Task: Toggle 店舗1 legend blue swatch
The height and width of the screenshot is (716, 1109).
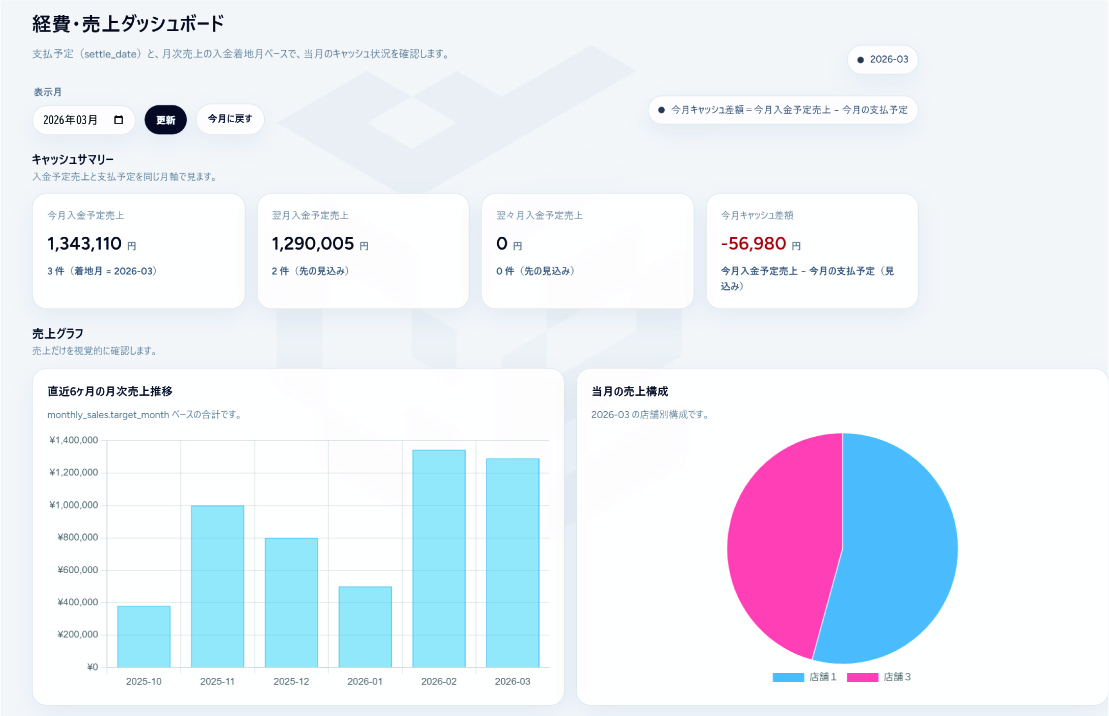Action: click(788, 678)
